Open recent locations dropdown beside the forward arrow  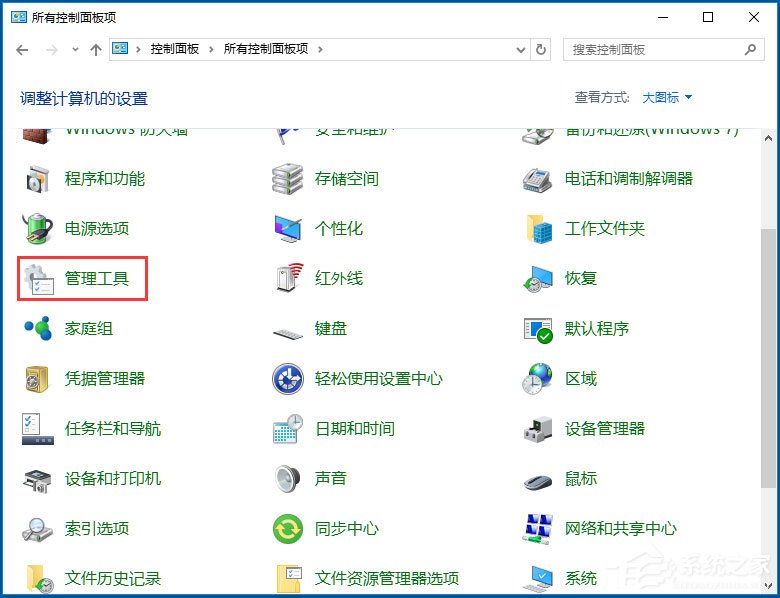74,49
